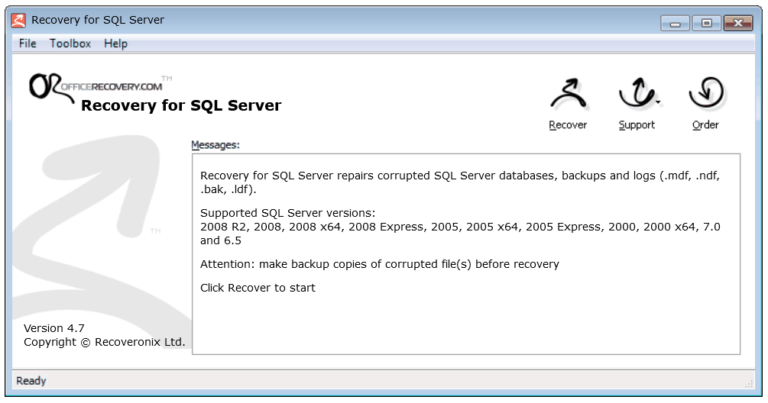Click the resize grip in status bar
Viewport: 768px width, 403px height.
point(749,383)
